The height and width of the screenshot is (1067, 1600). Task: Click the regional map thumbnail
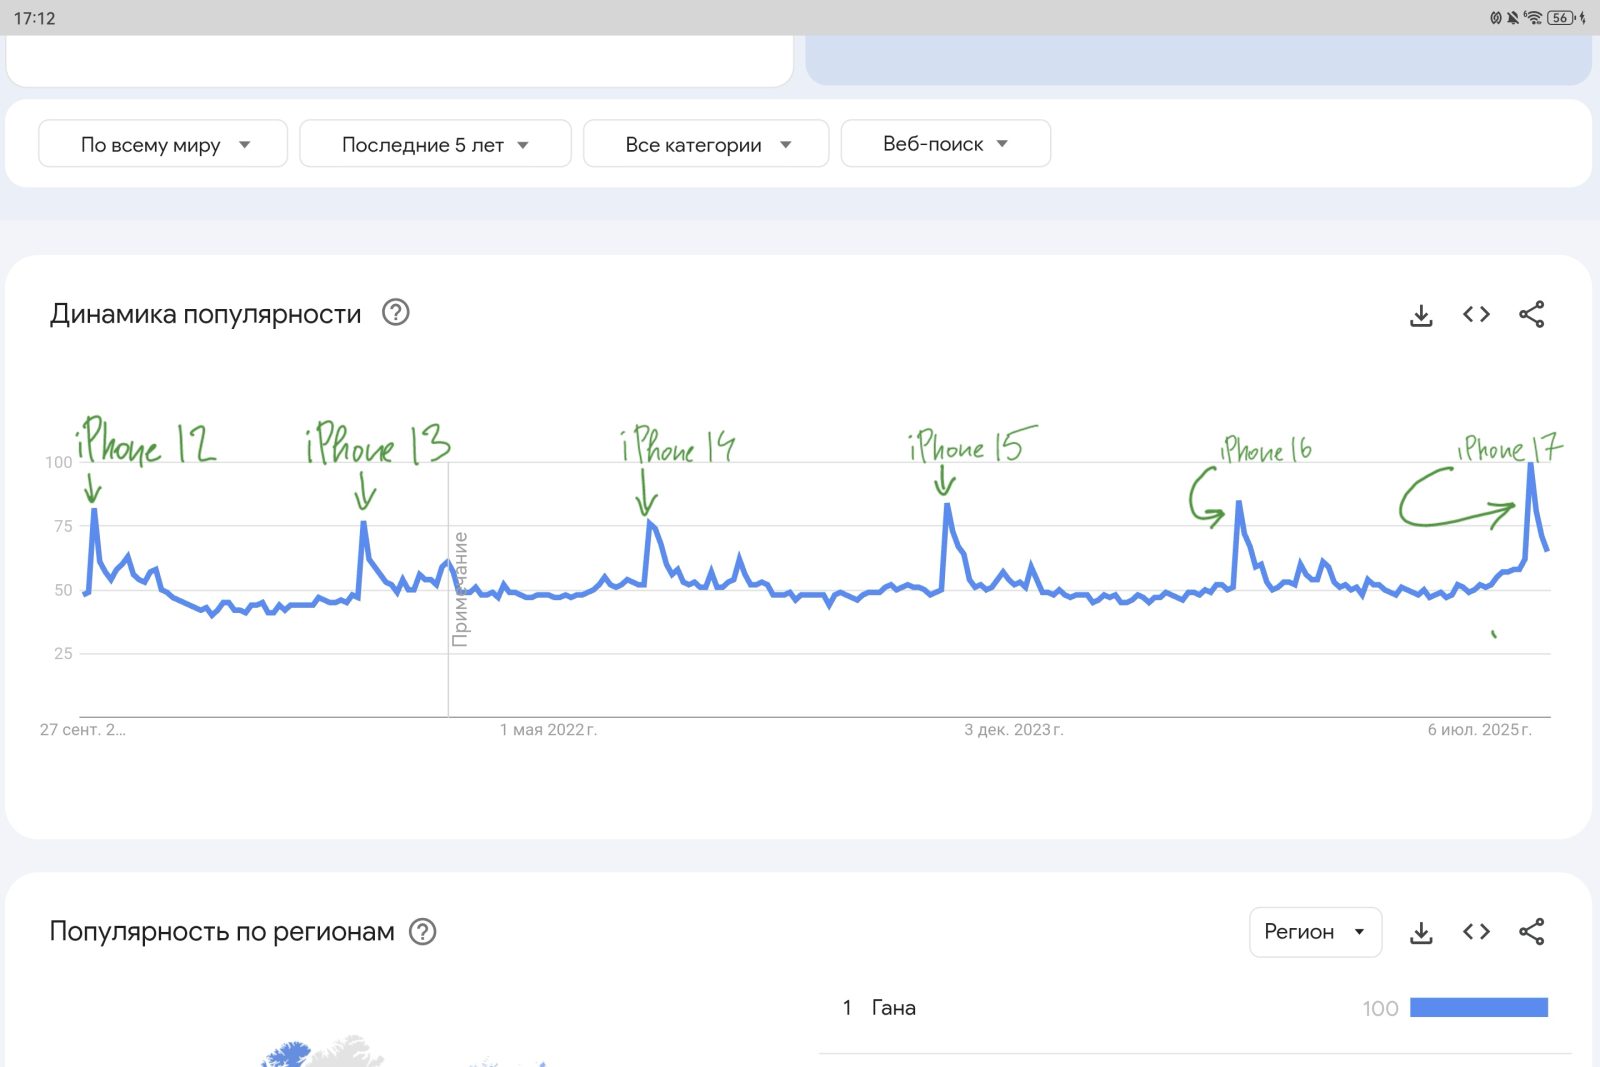(x=320, y=1052)
